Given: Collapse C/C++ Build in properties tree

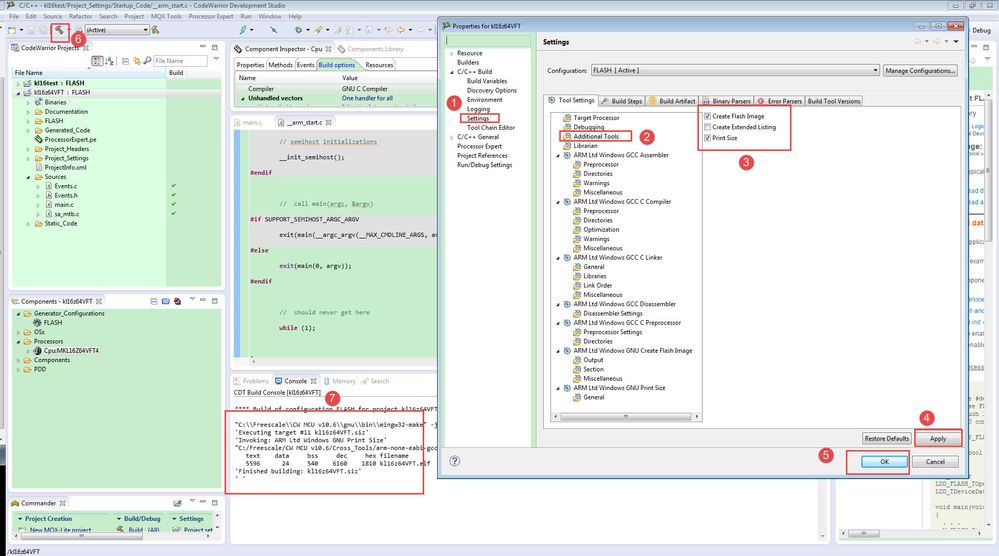Looking at the screenshot, I should 452,72.
